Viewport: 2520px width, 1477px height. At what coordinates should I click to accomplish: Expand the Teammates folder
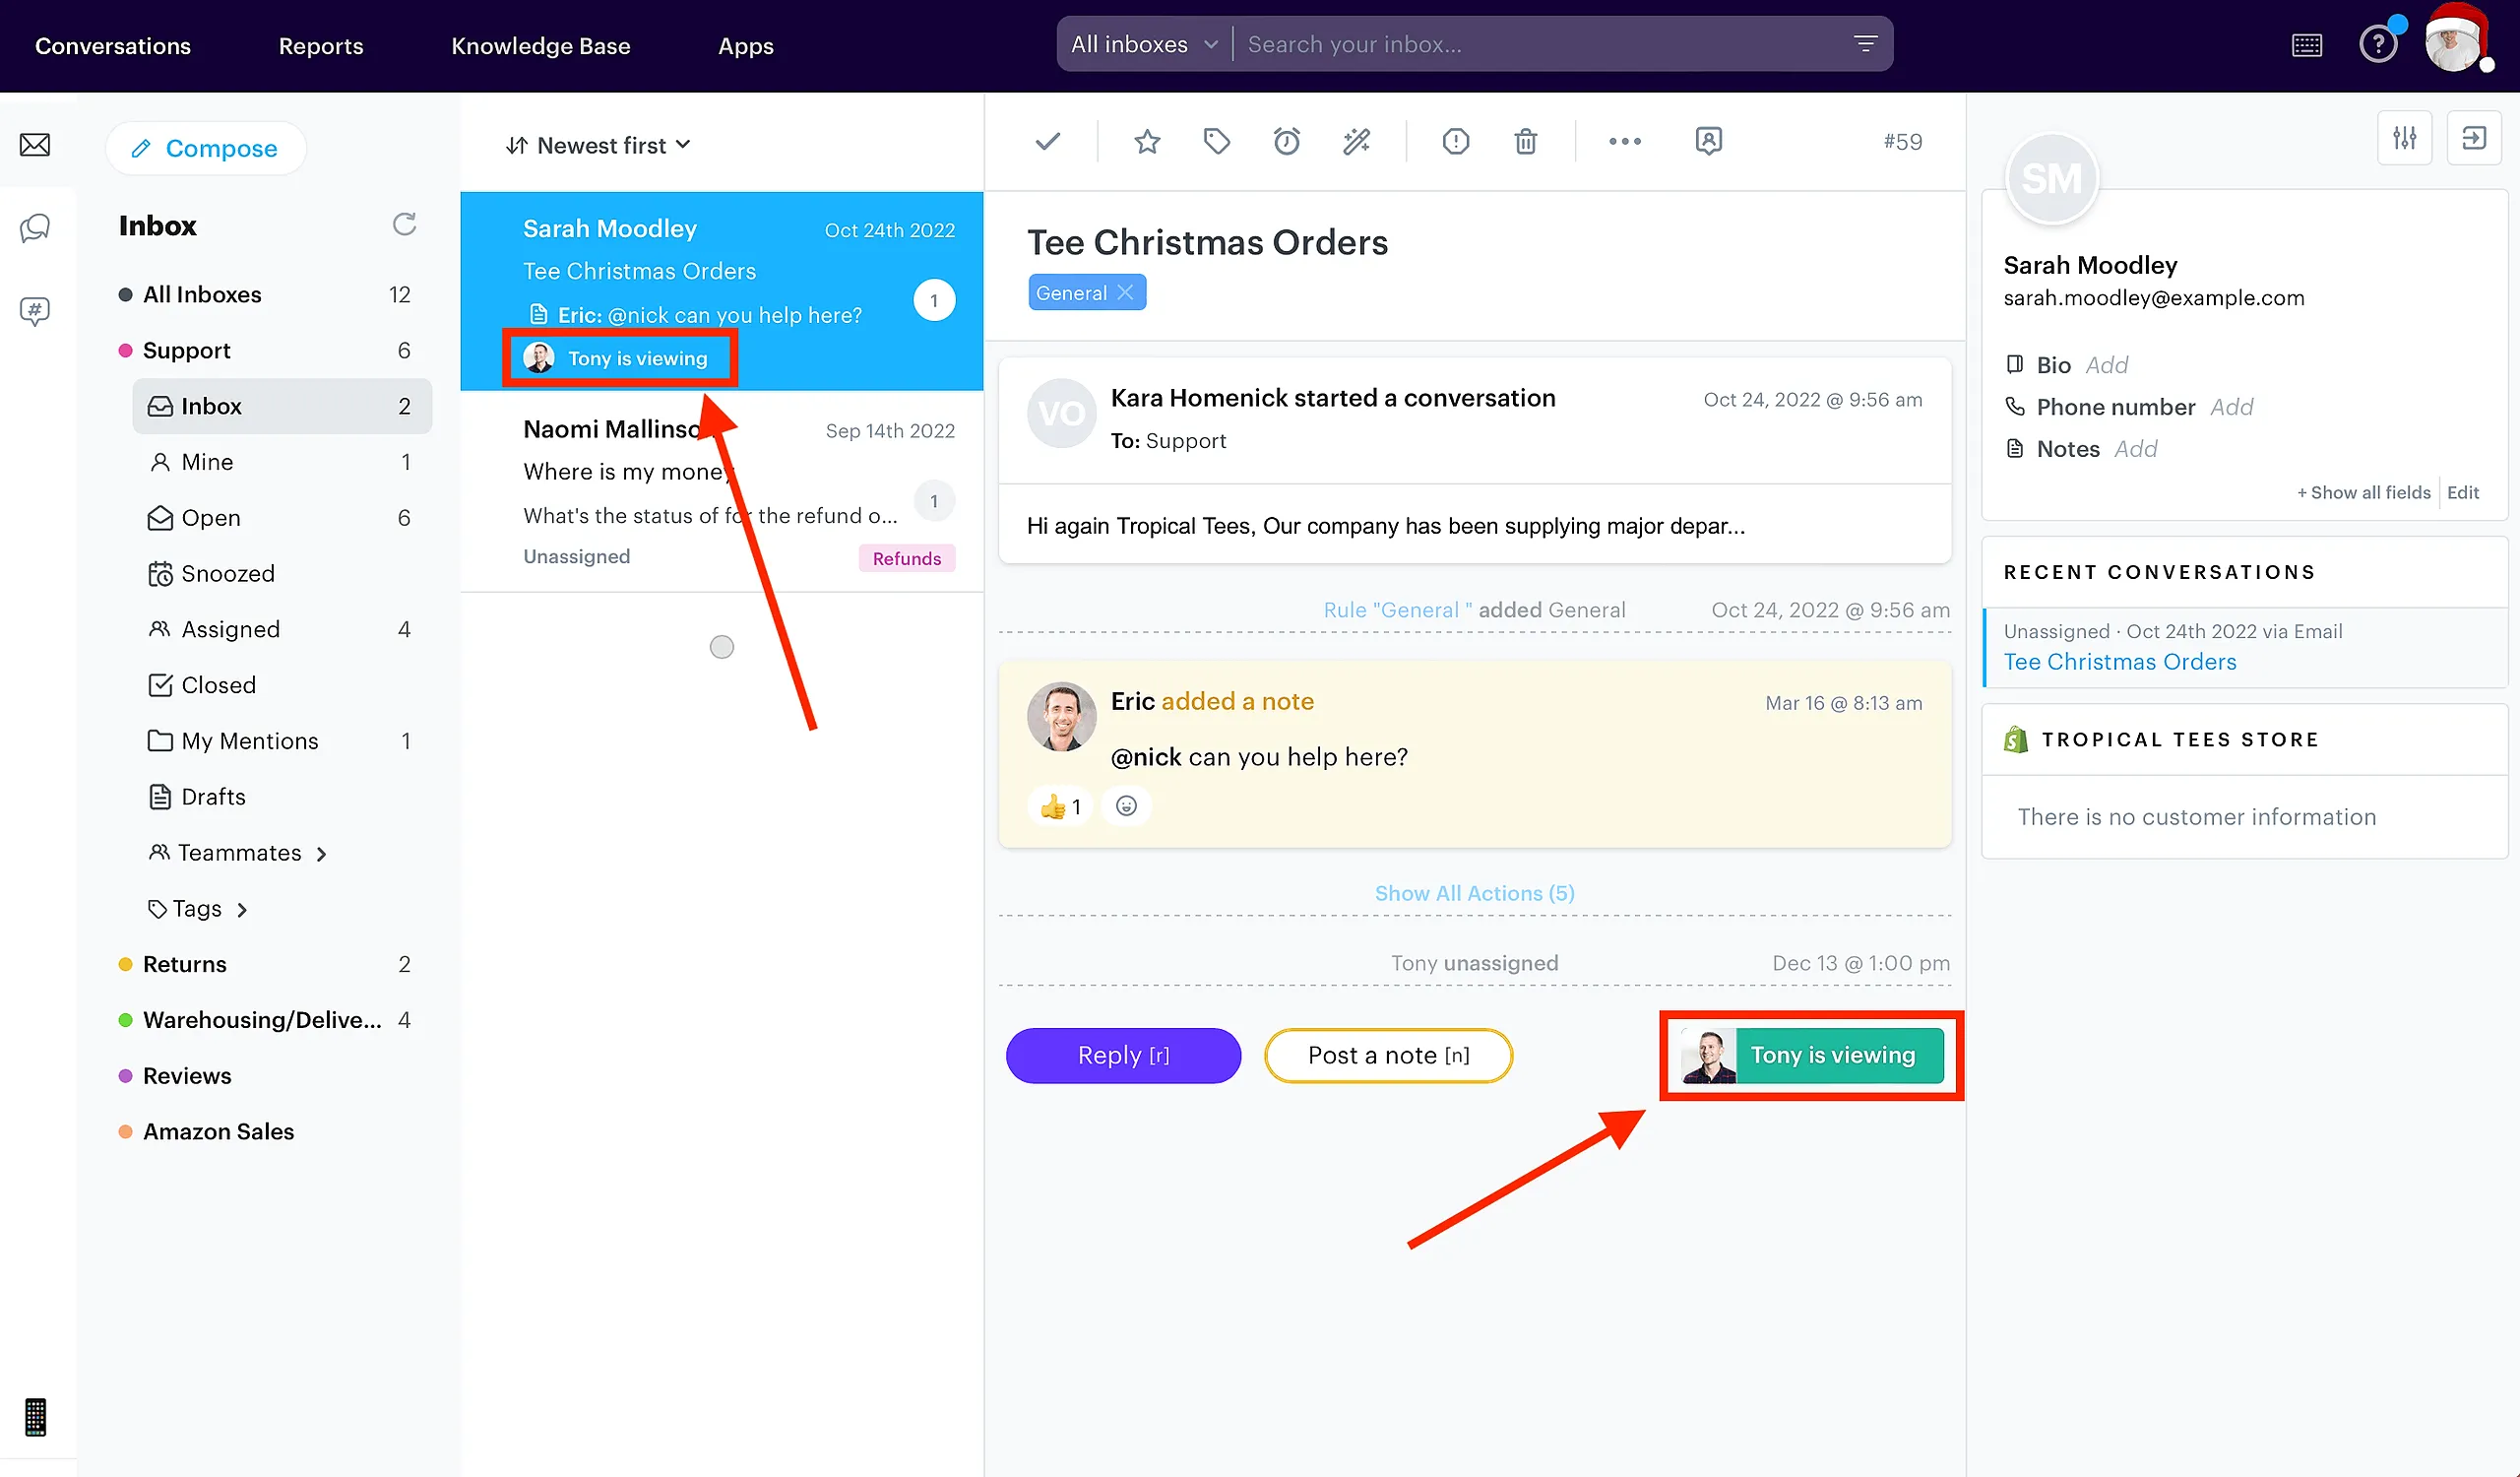(240, 853)
